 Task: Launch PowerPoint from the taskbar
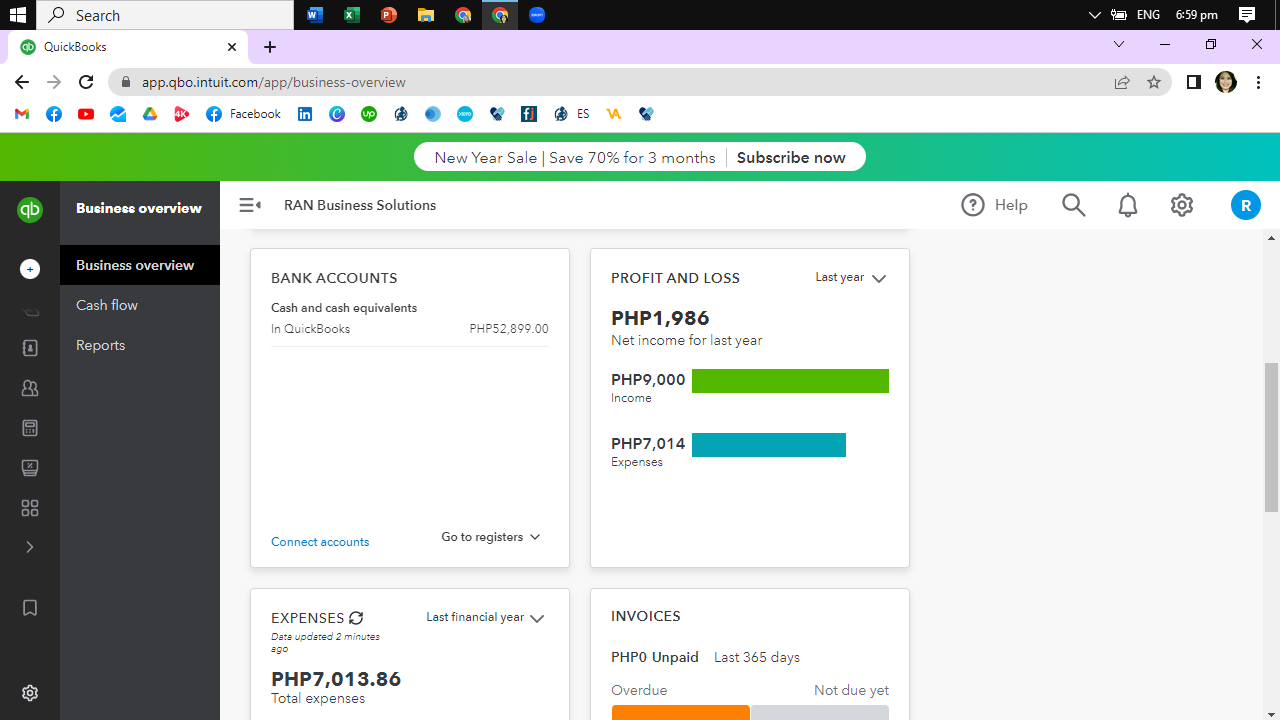[x=389, y=15]
